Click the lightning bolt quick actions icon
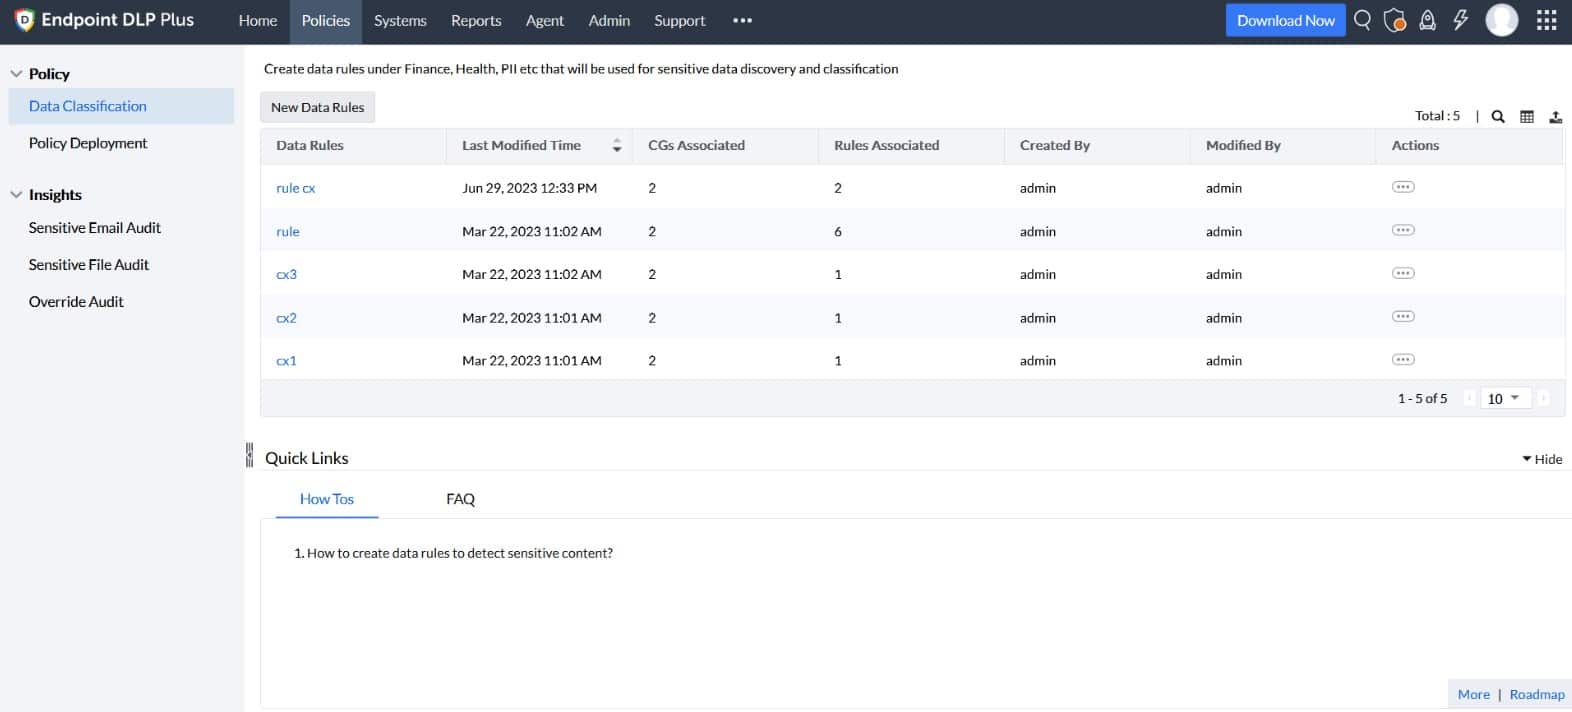 [1461, 20]
